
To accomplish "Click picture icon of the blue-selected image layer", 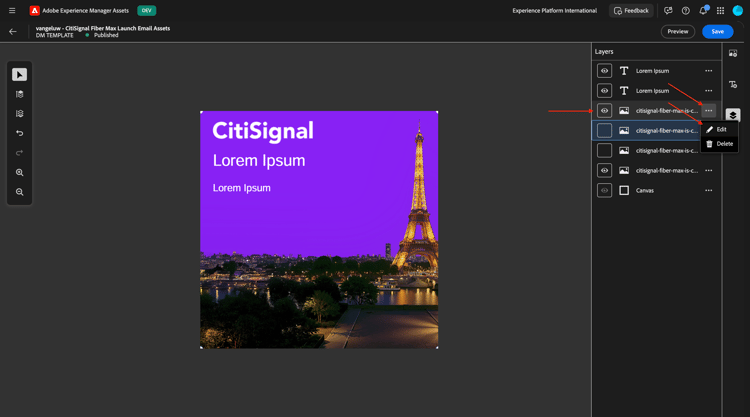I will click(624, 131).
